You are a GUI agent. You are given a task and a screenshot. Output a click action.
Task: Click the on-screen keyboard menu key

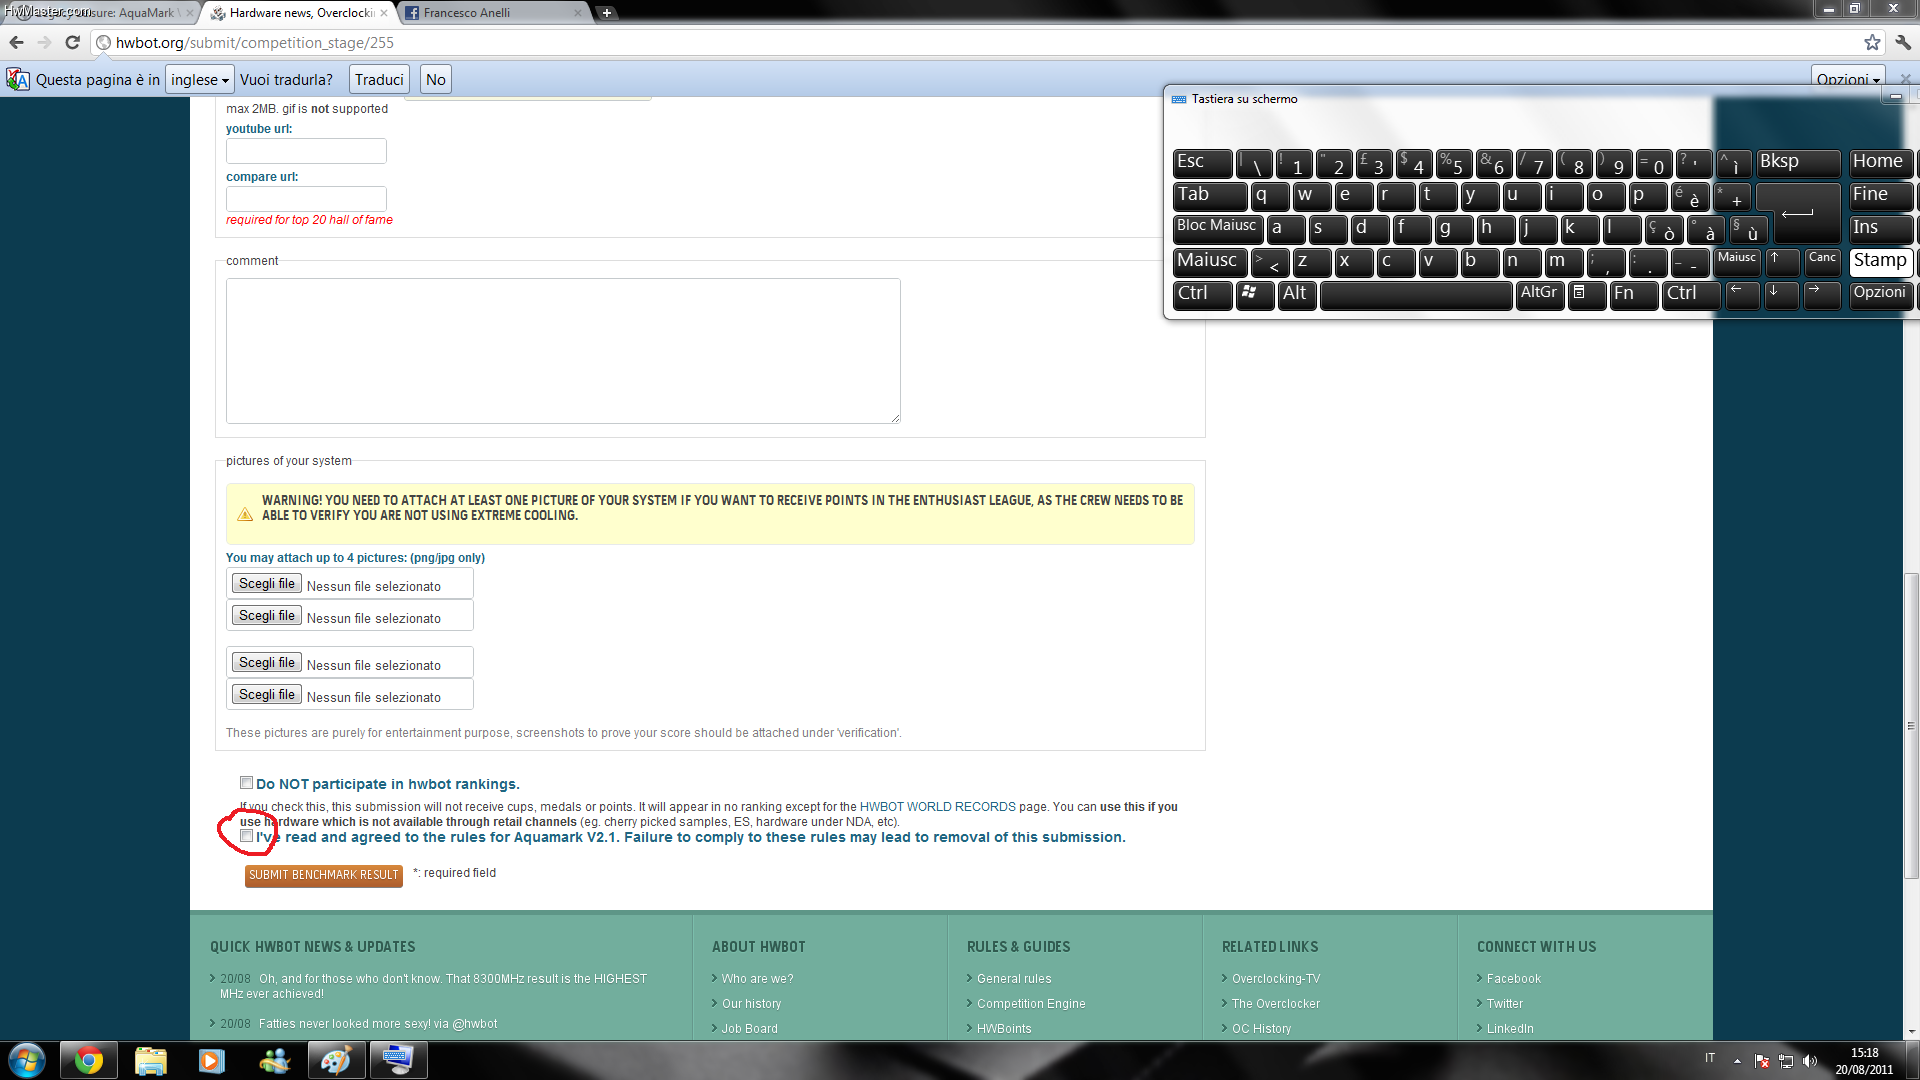pos(1587,294)
